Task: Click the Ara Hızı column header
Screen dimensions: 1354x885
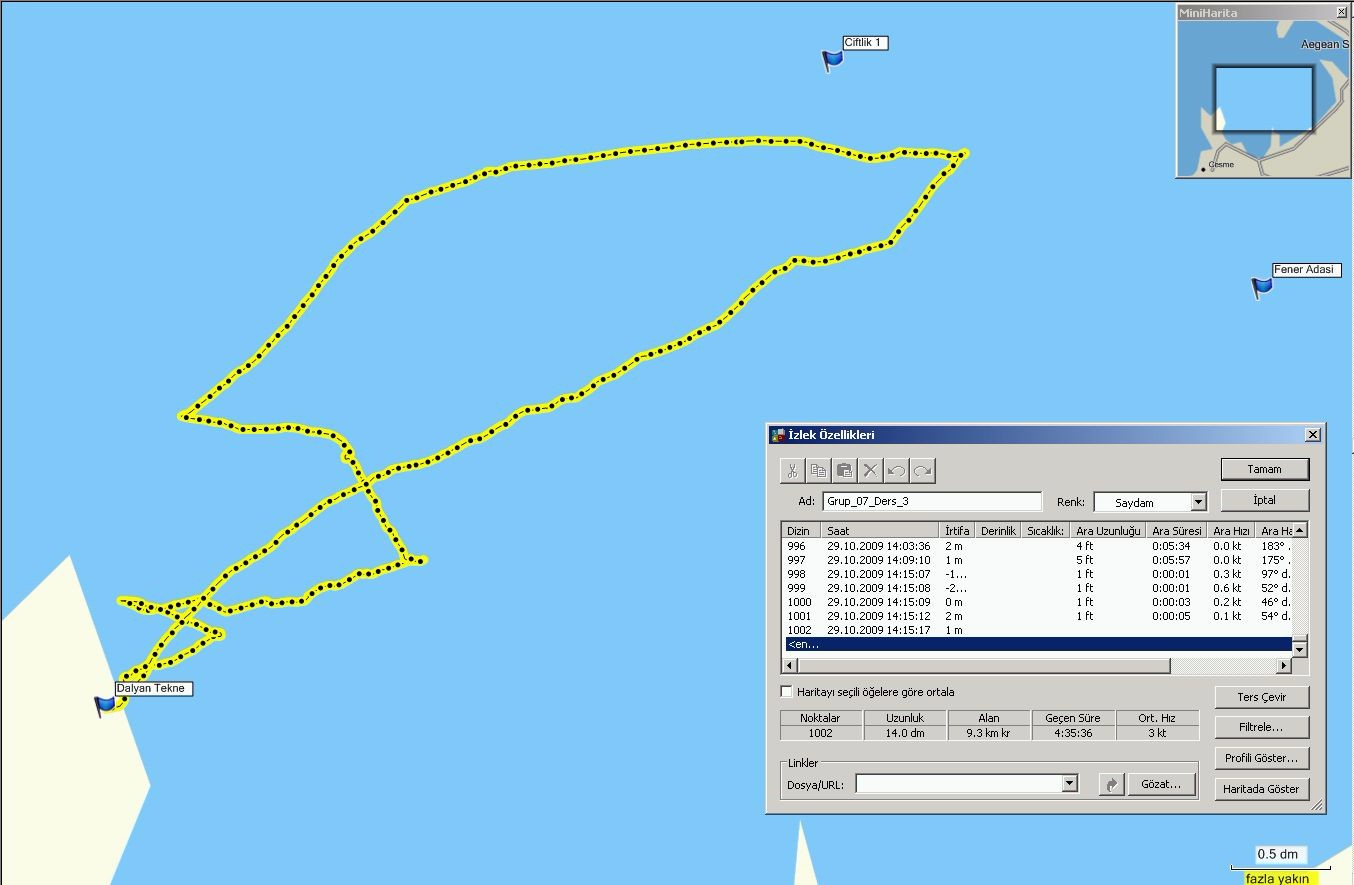Action: coord(1230,531)
